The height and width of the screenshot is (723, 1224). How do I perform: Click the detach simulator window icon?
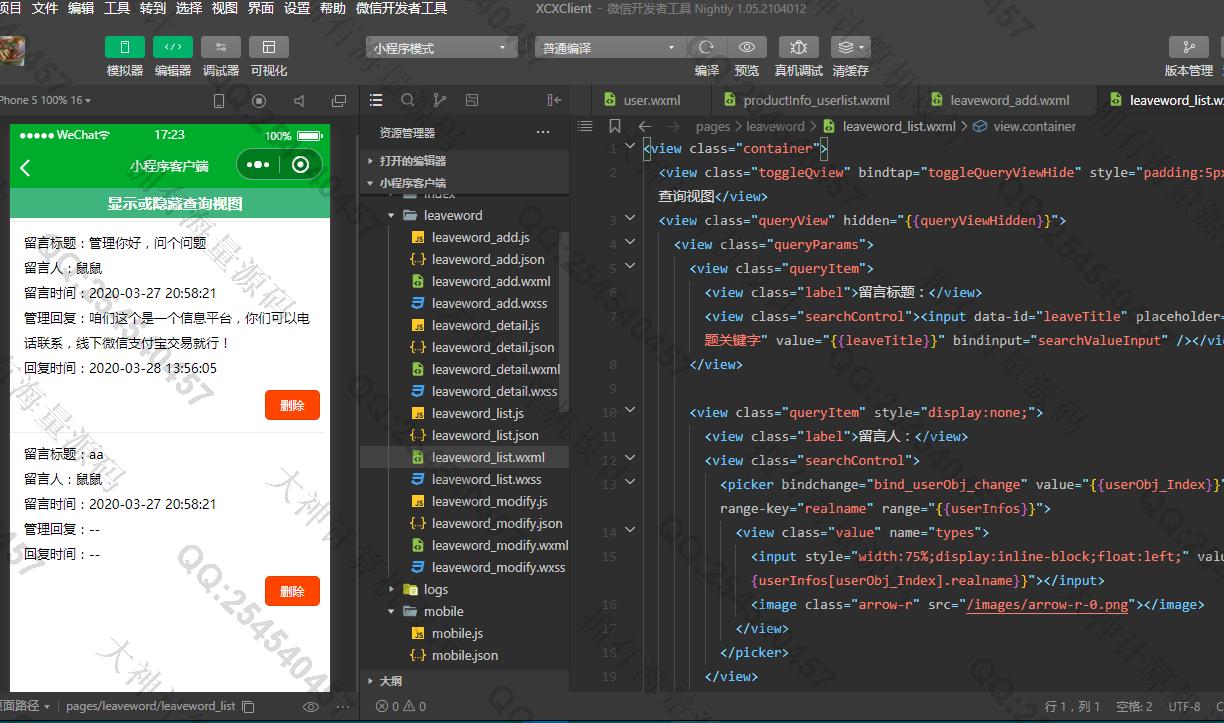[x=339, y=100]
